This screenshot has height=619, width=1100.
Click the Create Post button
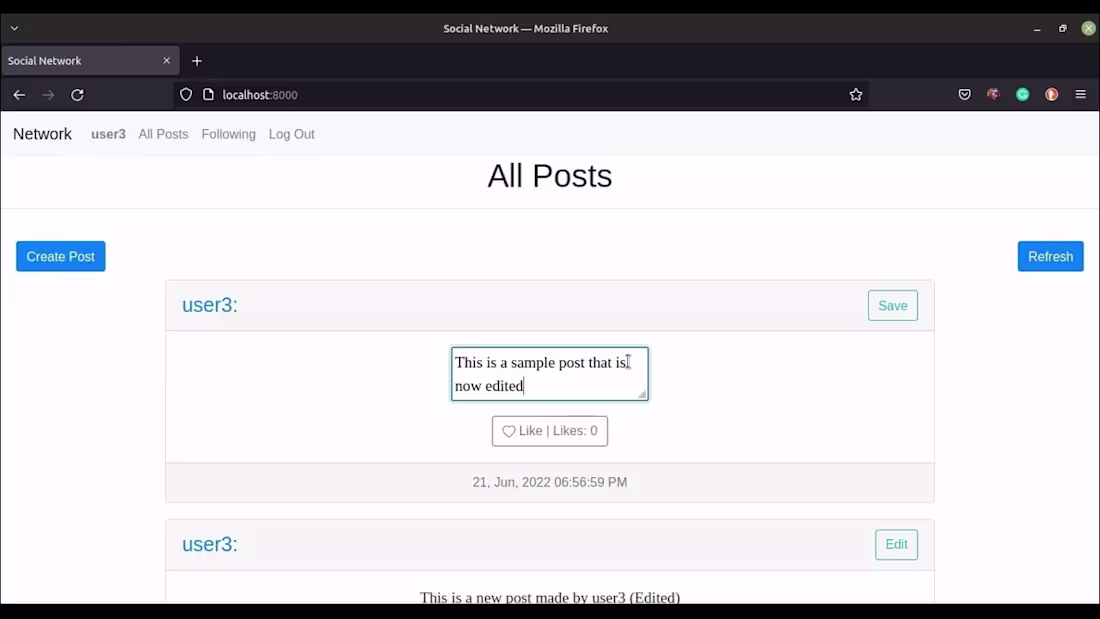click(60, 256)
